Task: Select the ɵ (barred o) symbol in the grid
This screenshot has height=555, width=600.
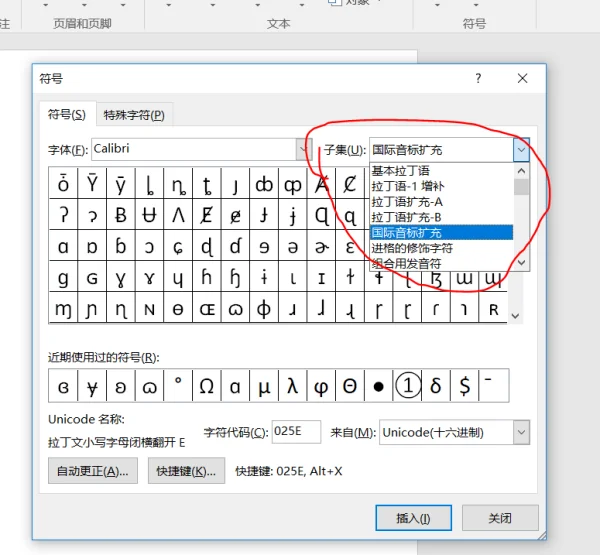Action: click(x=178, y=309)
